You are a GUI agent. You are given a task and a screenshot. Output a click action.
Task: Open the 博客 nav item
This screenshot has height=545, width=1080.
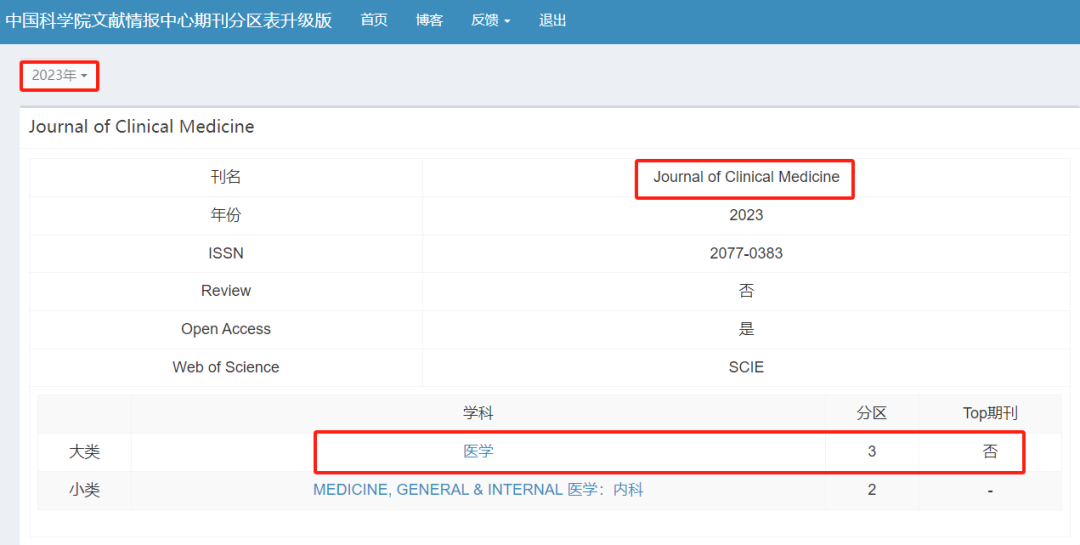[429, 21]
